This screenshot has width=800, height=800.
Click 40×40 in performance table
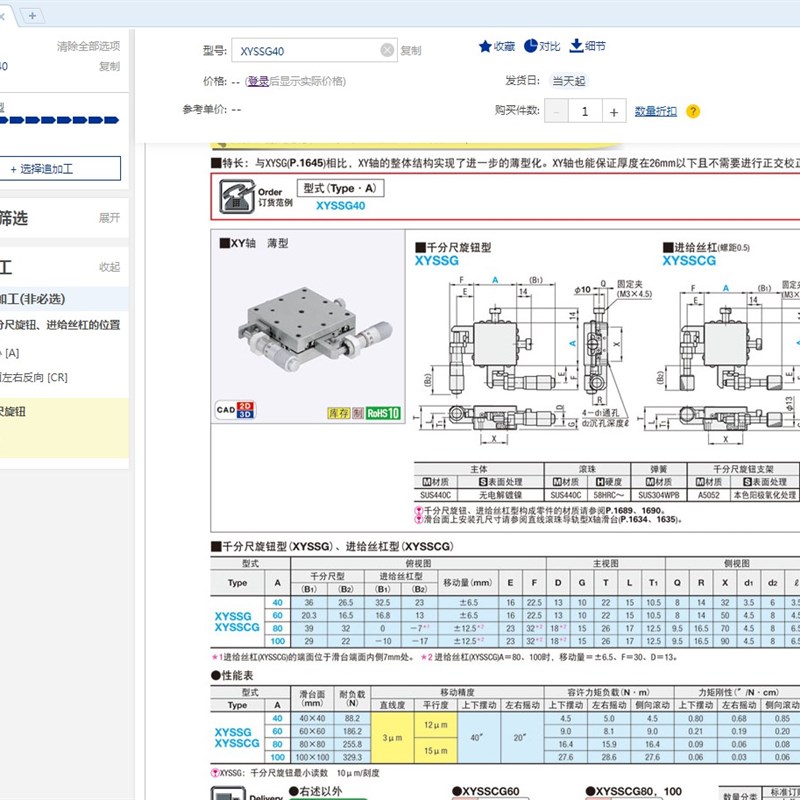coord(312,718)
